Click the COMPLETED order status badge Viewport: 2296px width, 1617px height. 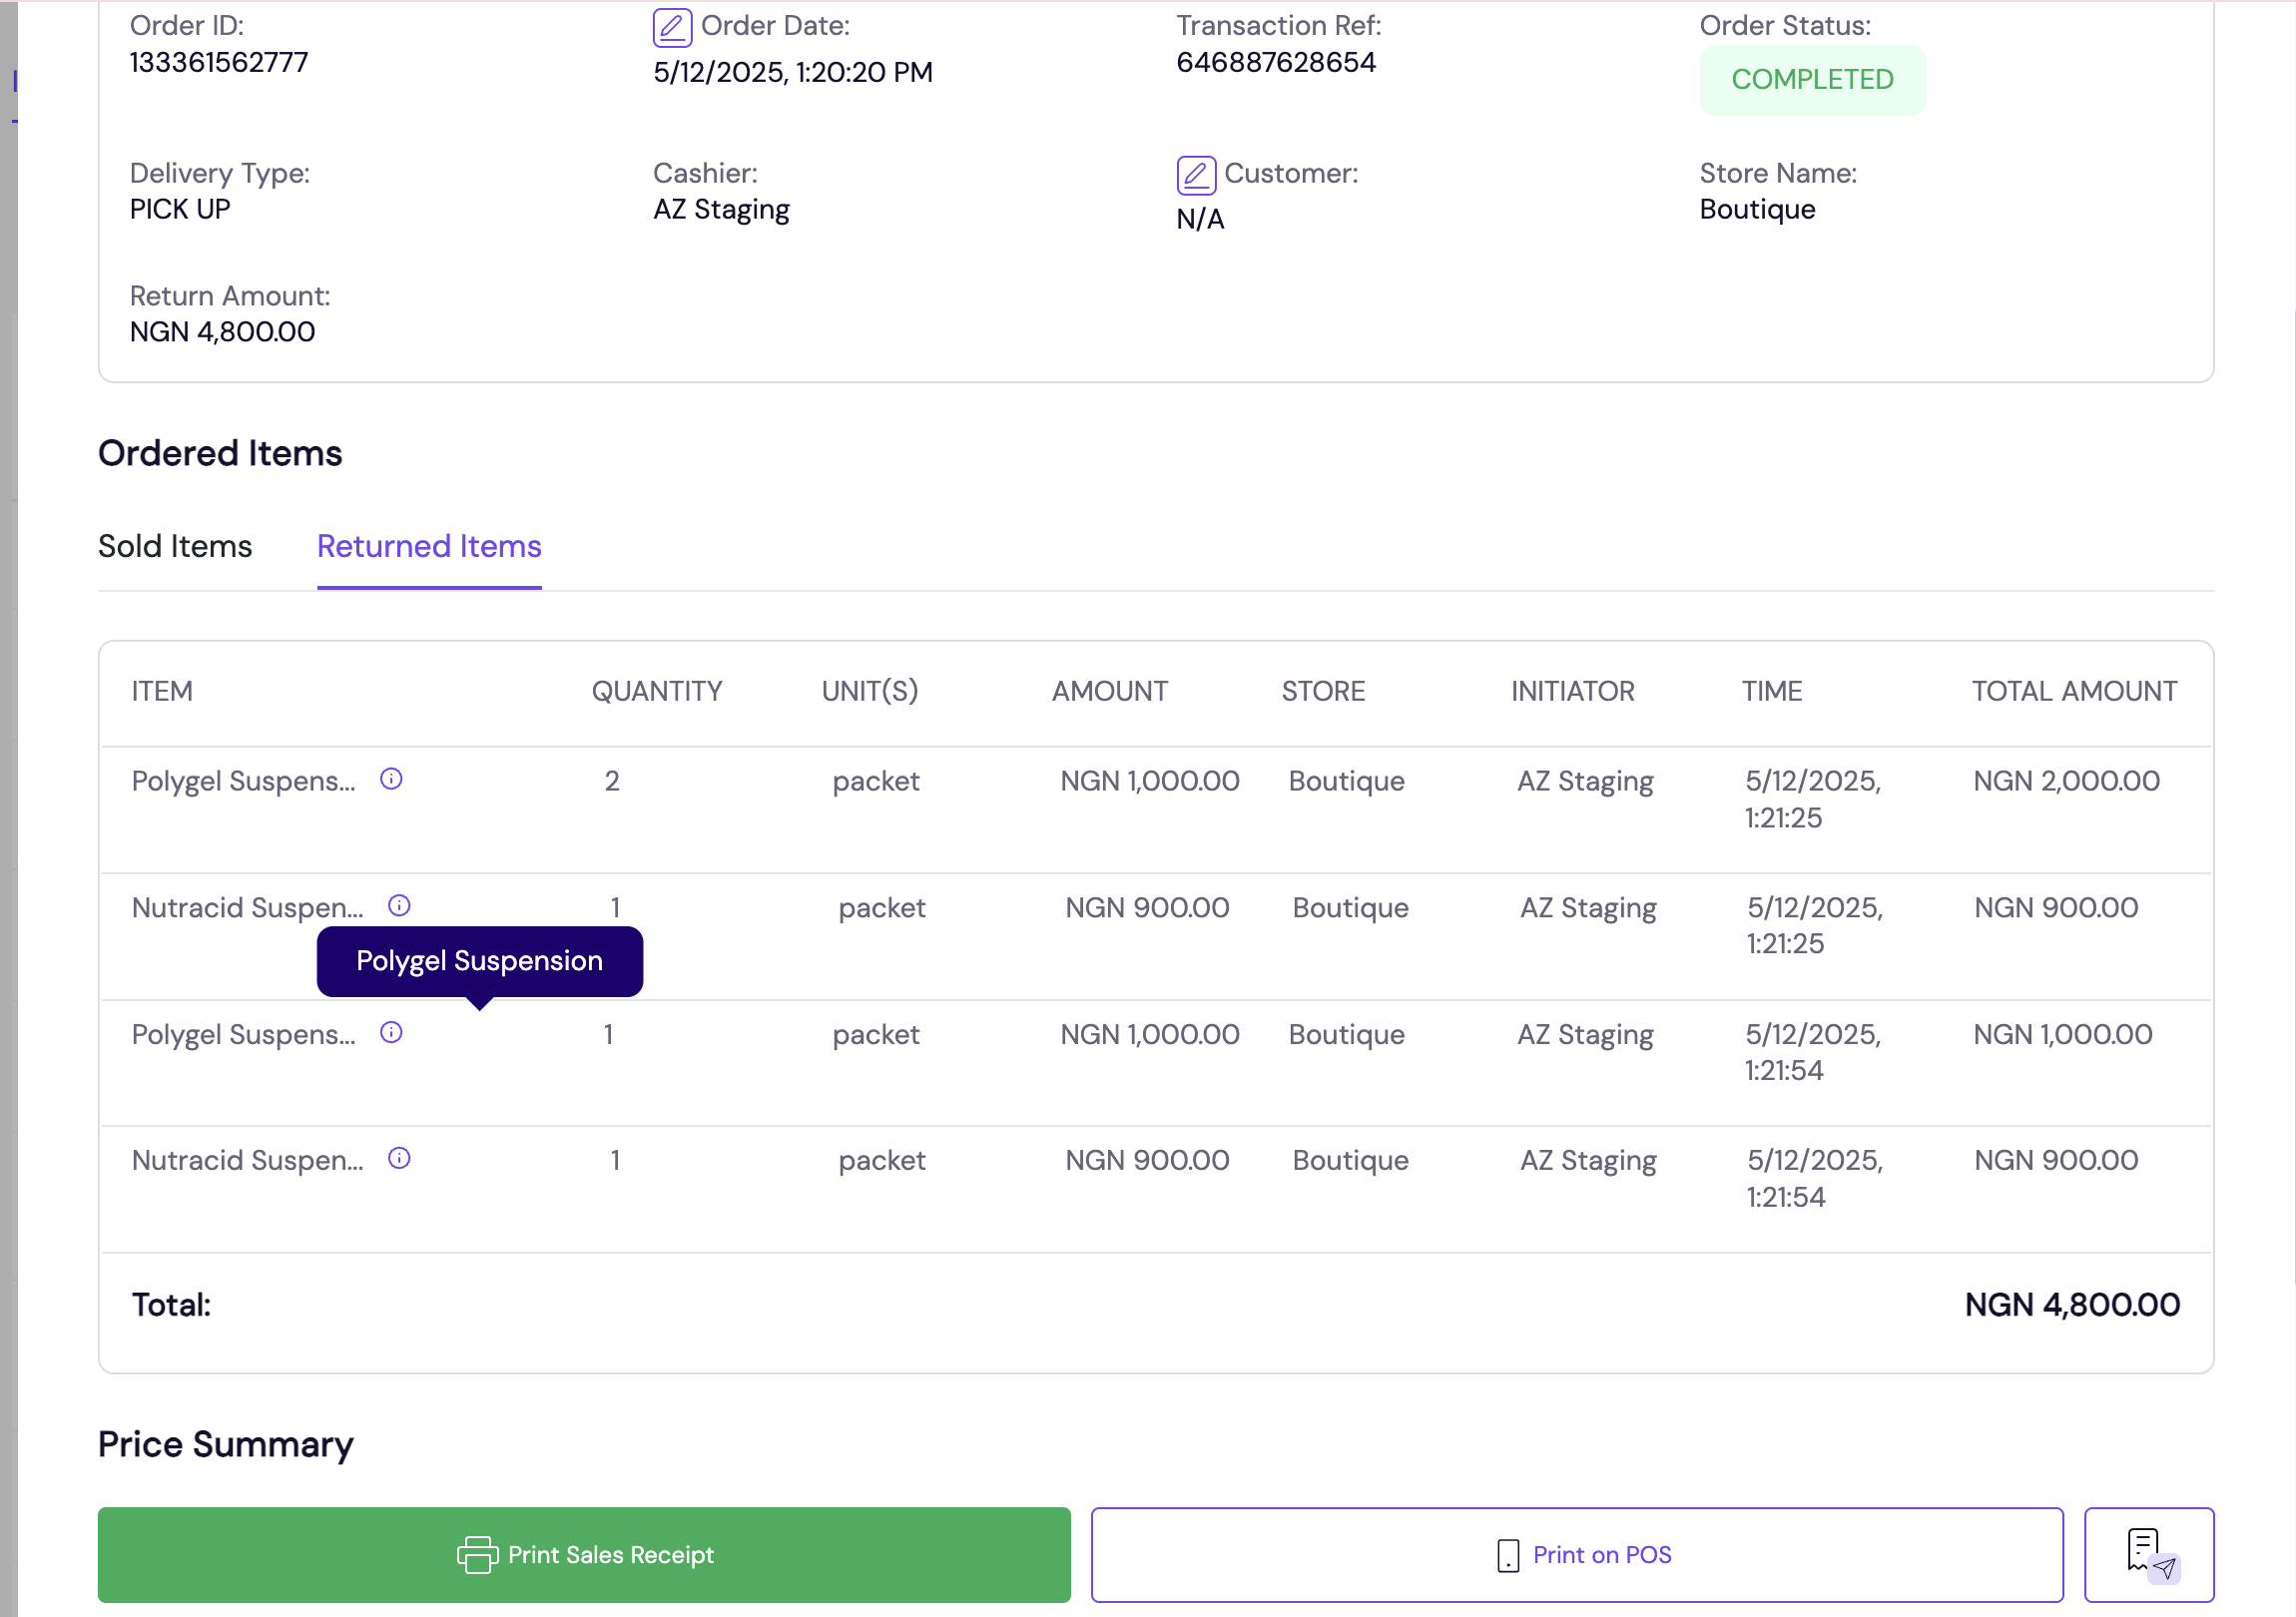pos(1811,80)
